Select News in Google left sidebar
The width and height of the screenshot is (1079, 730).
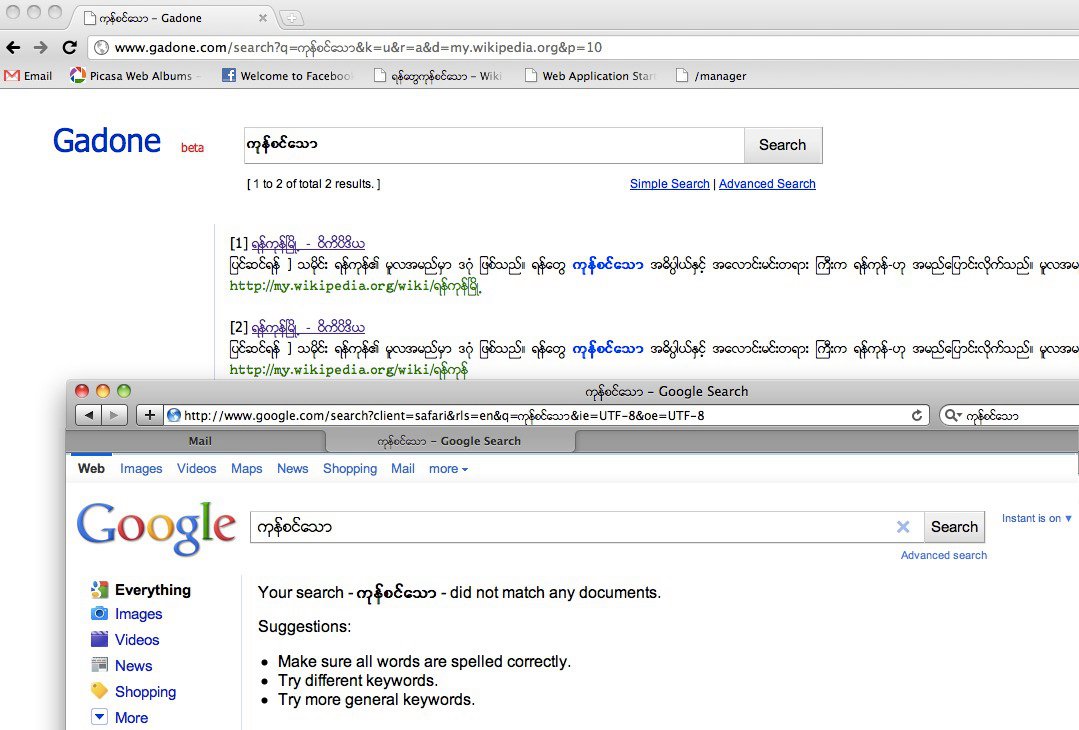122,665
